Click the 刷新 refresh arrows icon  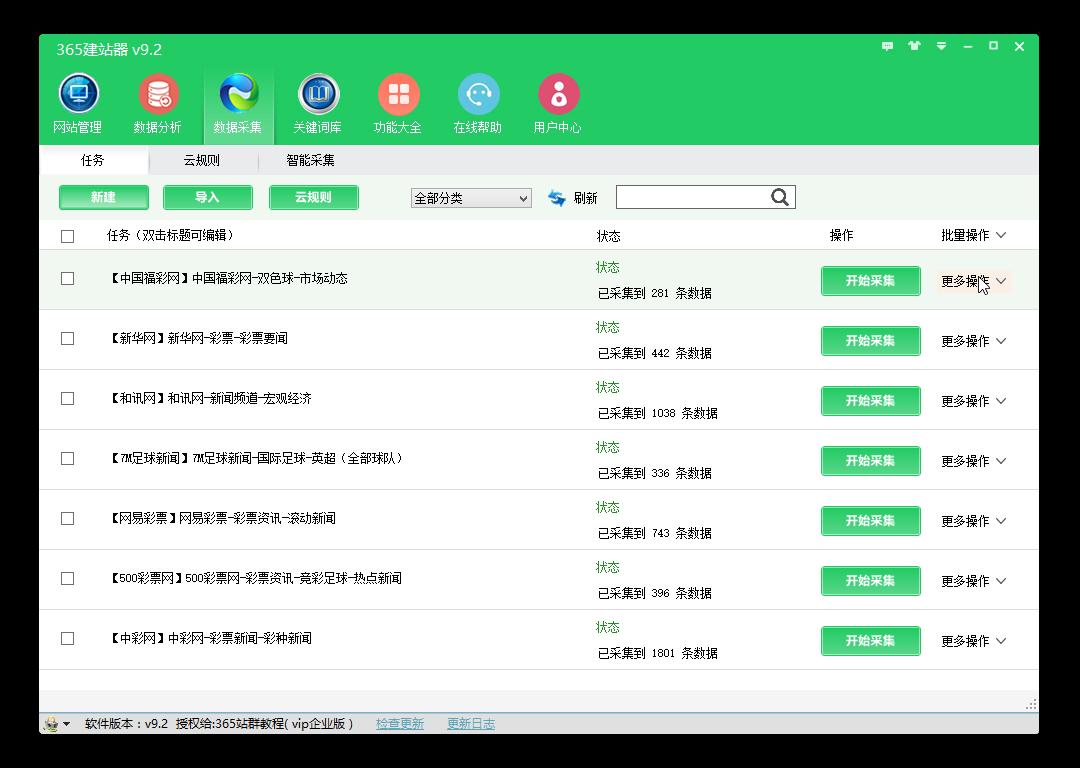click(557, 198)
